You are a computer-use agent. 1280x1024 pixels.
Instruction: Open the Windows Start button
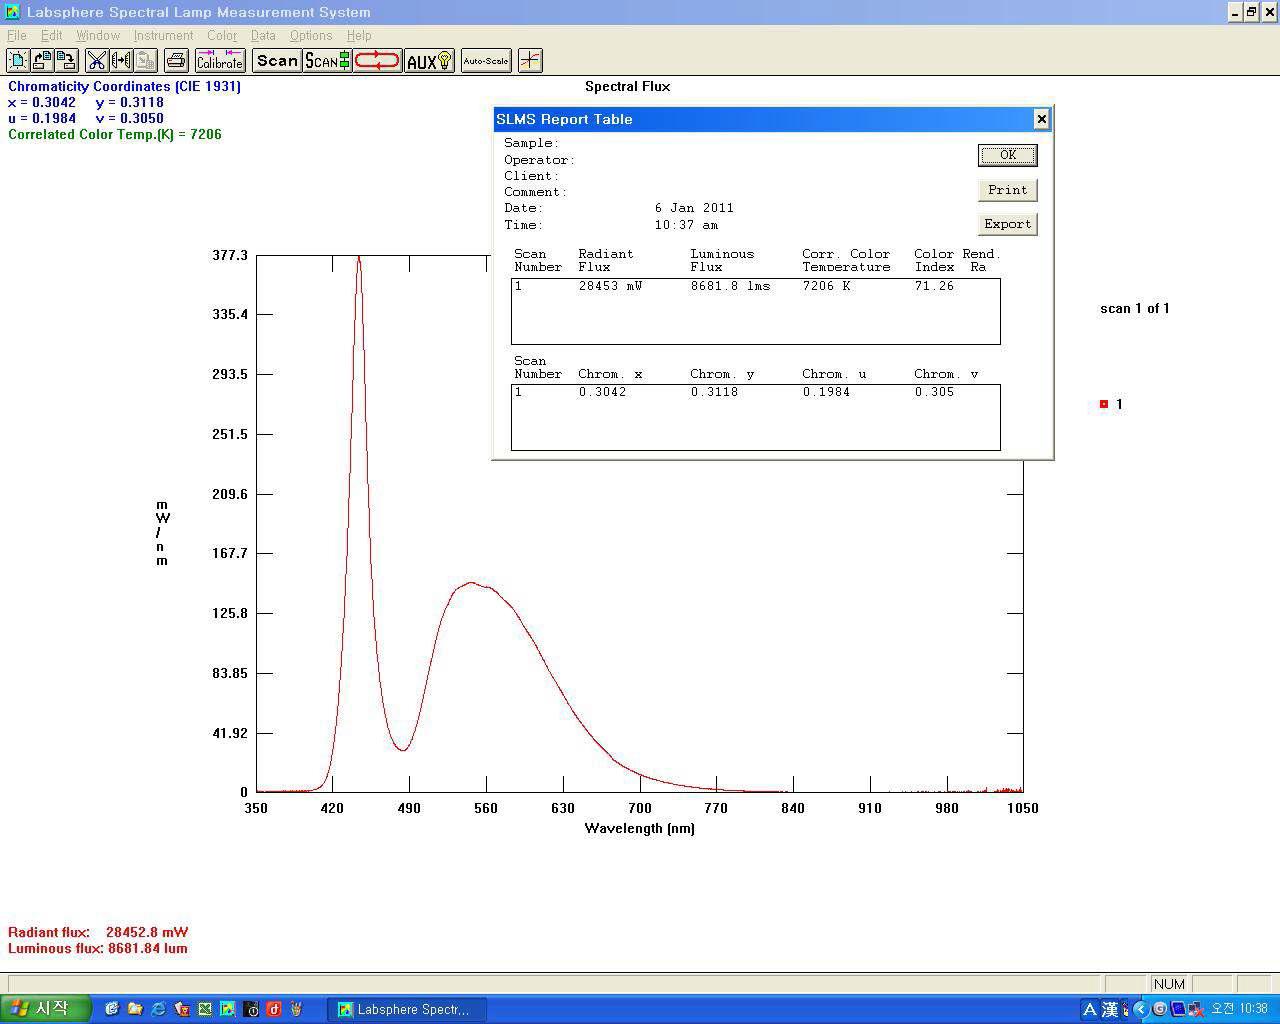click(46, 1009)
